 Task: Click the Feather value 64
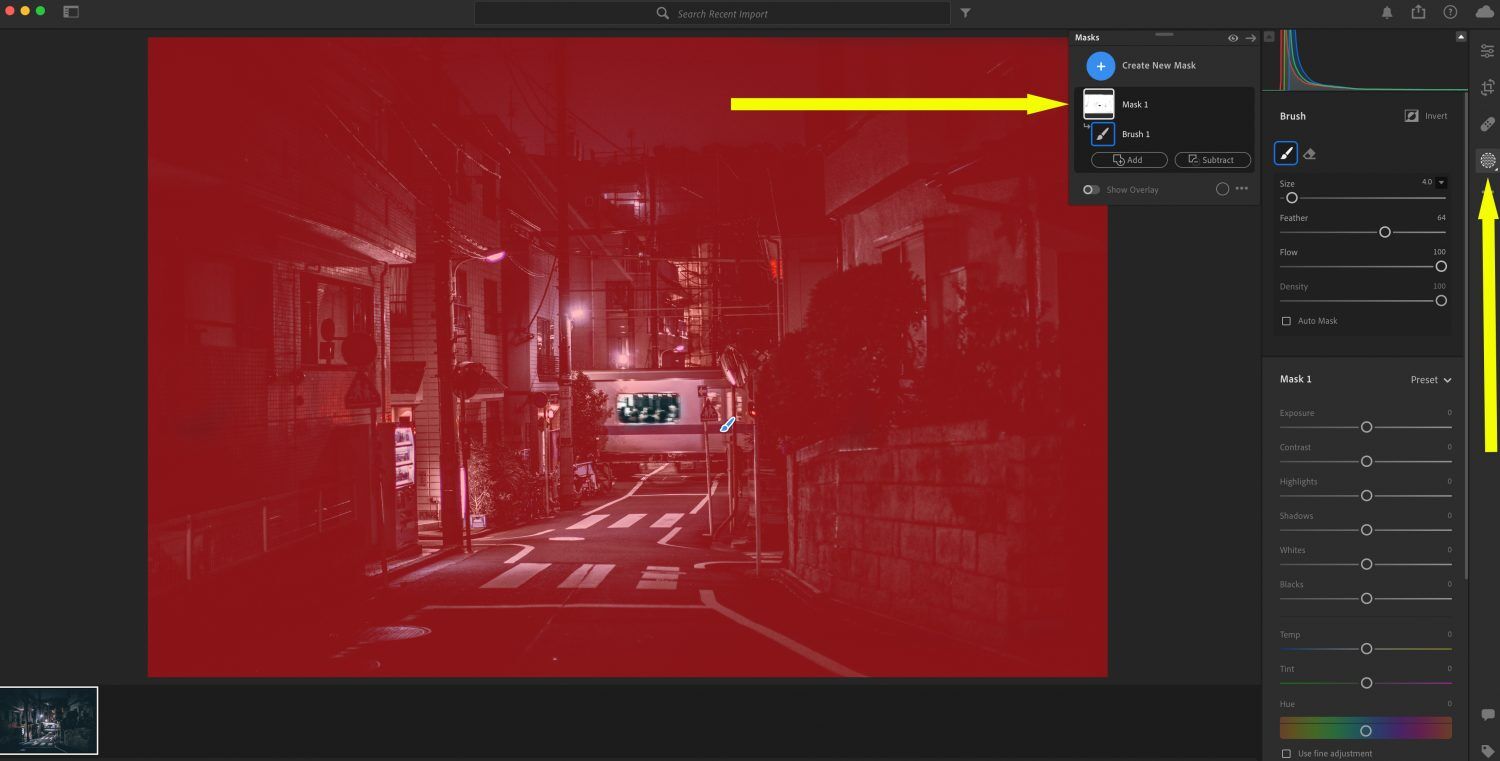(x=1441, y=217)
